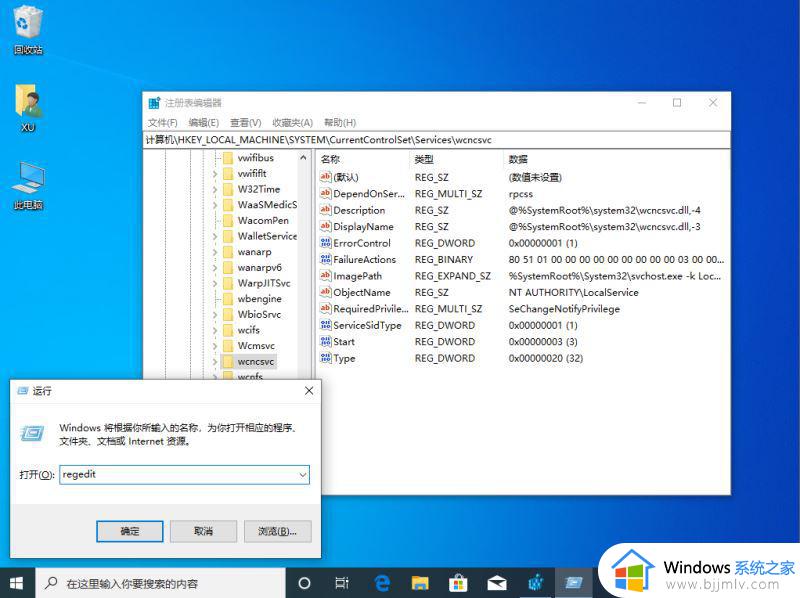Click the string icon of the DisplayName value

(326, 226)
